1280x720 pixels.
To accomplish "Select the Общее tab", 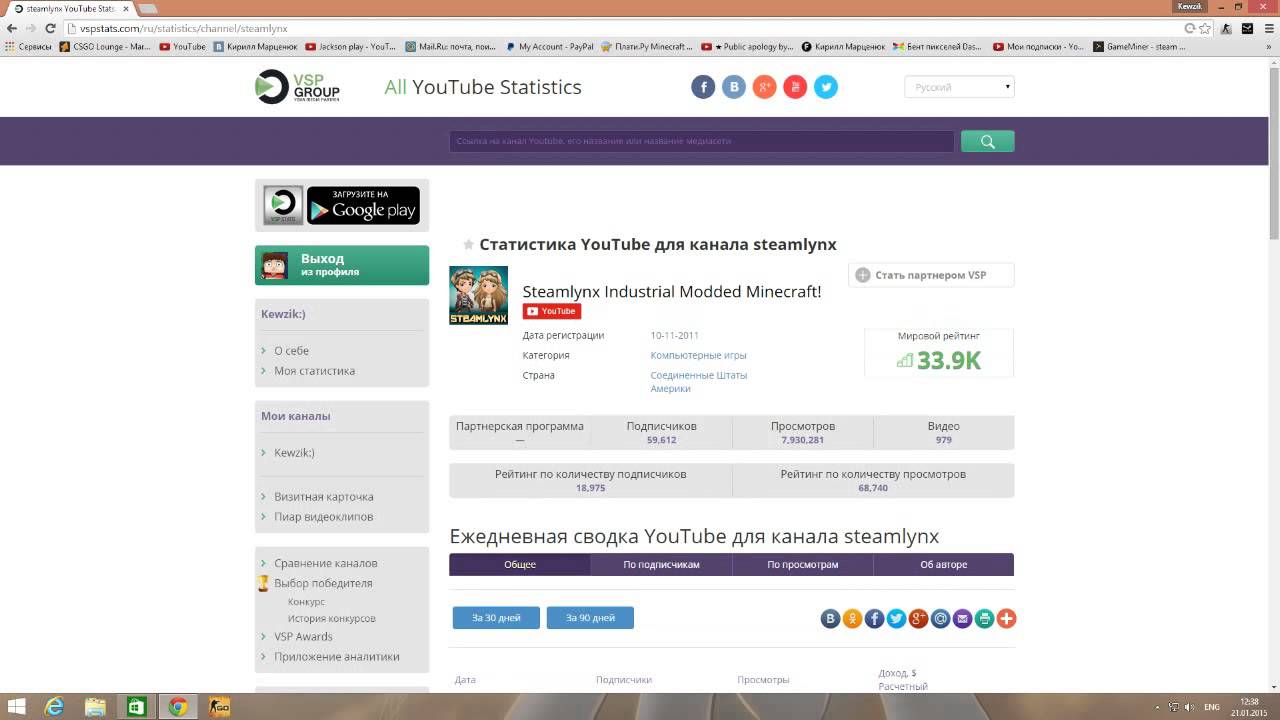I will (x=520, y=565).
